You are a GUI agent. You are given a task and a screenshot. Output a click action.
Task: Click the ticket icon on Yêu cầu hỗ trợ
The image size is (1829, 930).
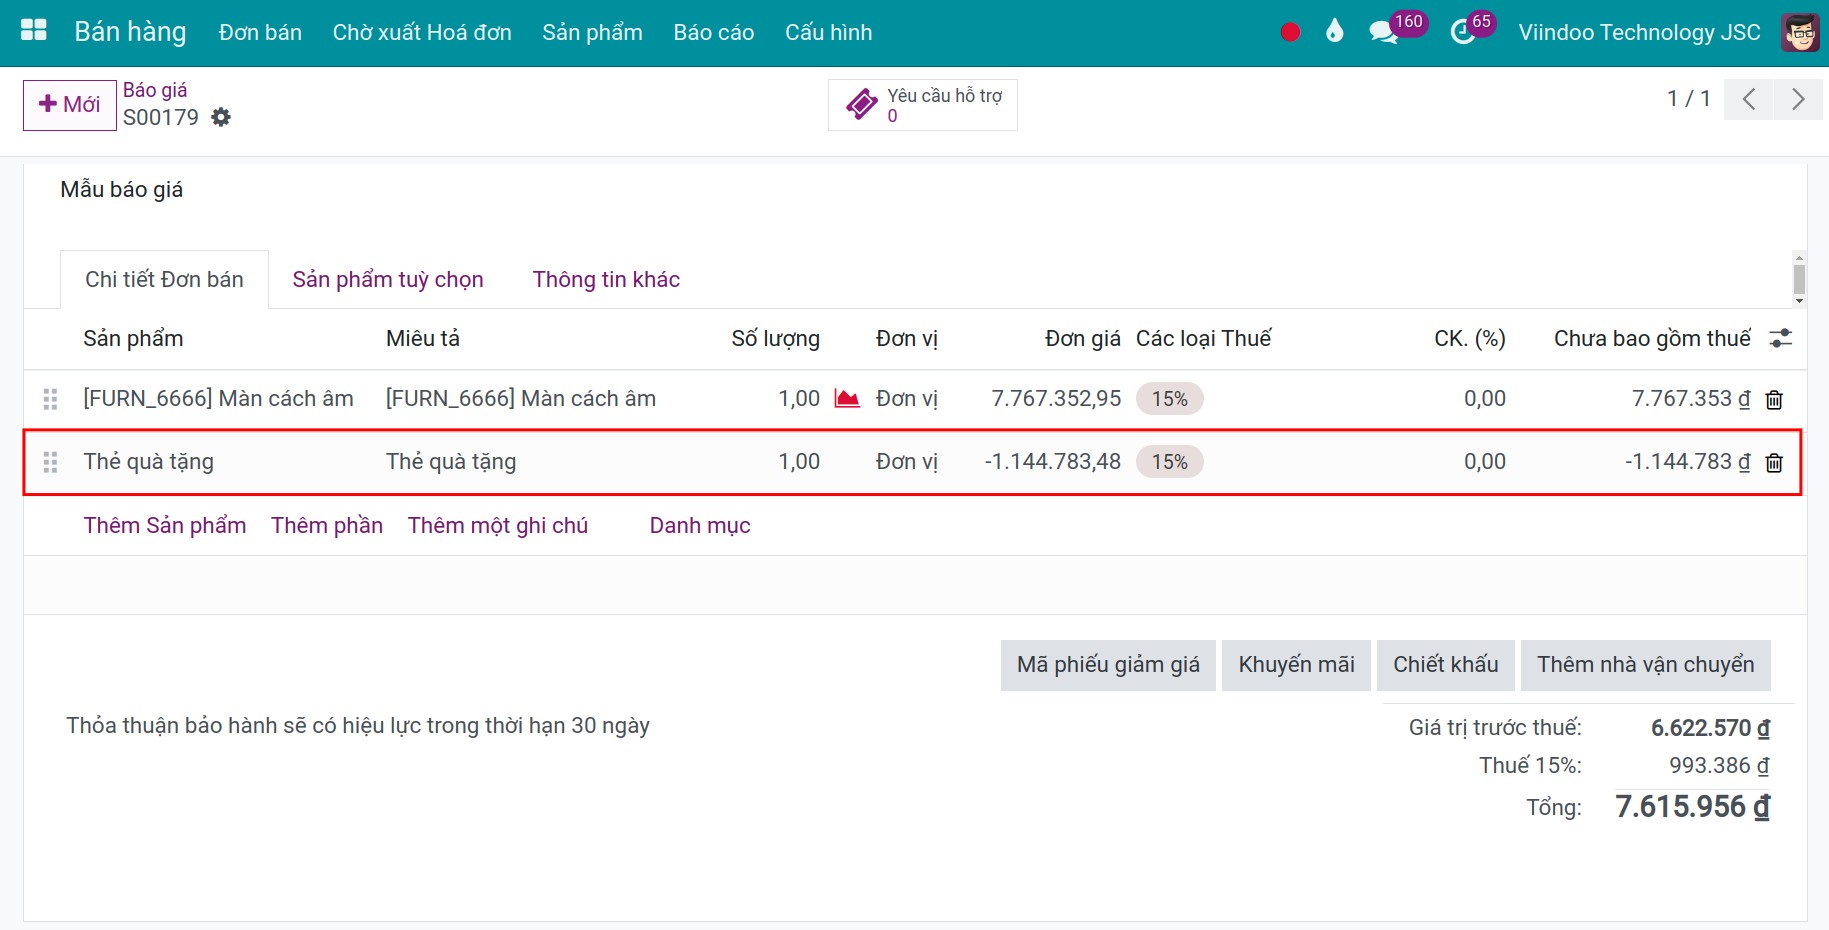tap(860, 103)
